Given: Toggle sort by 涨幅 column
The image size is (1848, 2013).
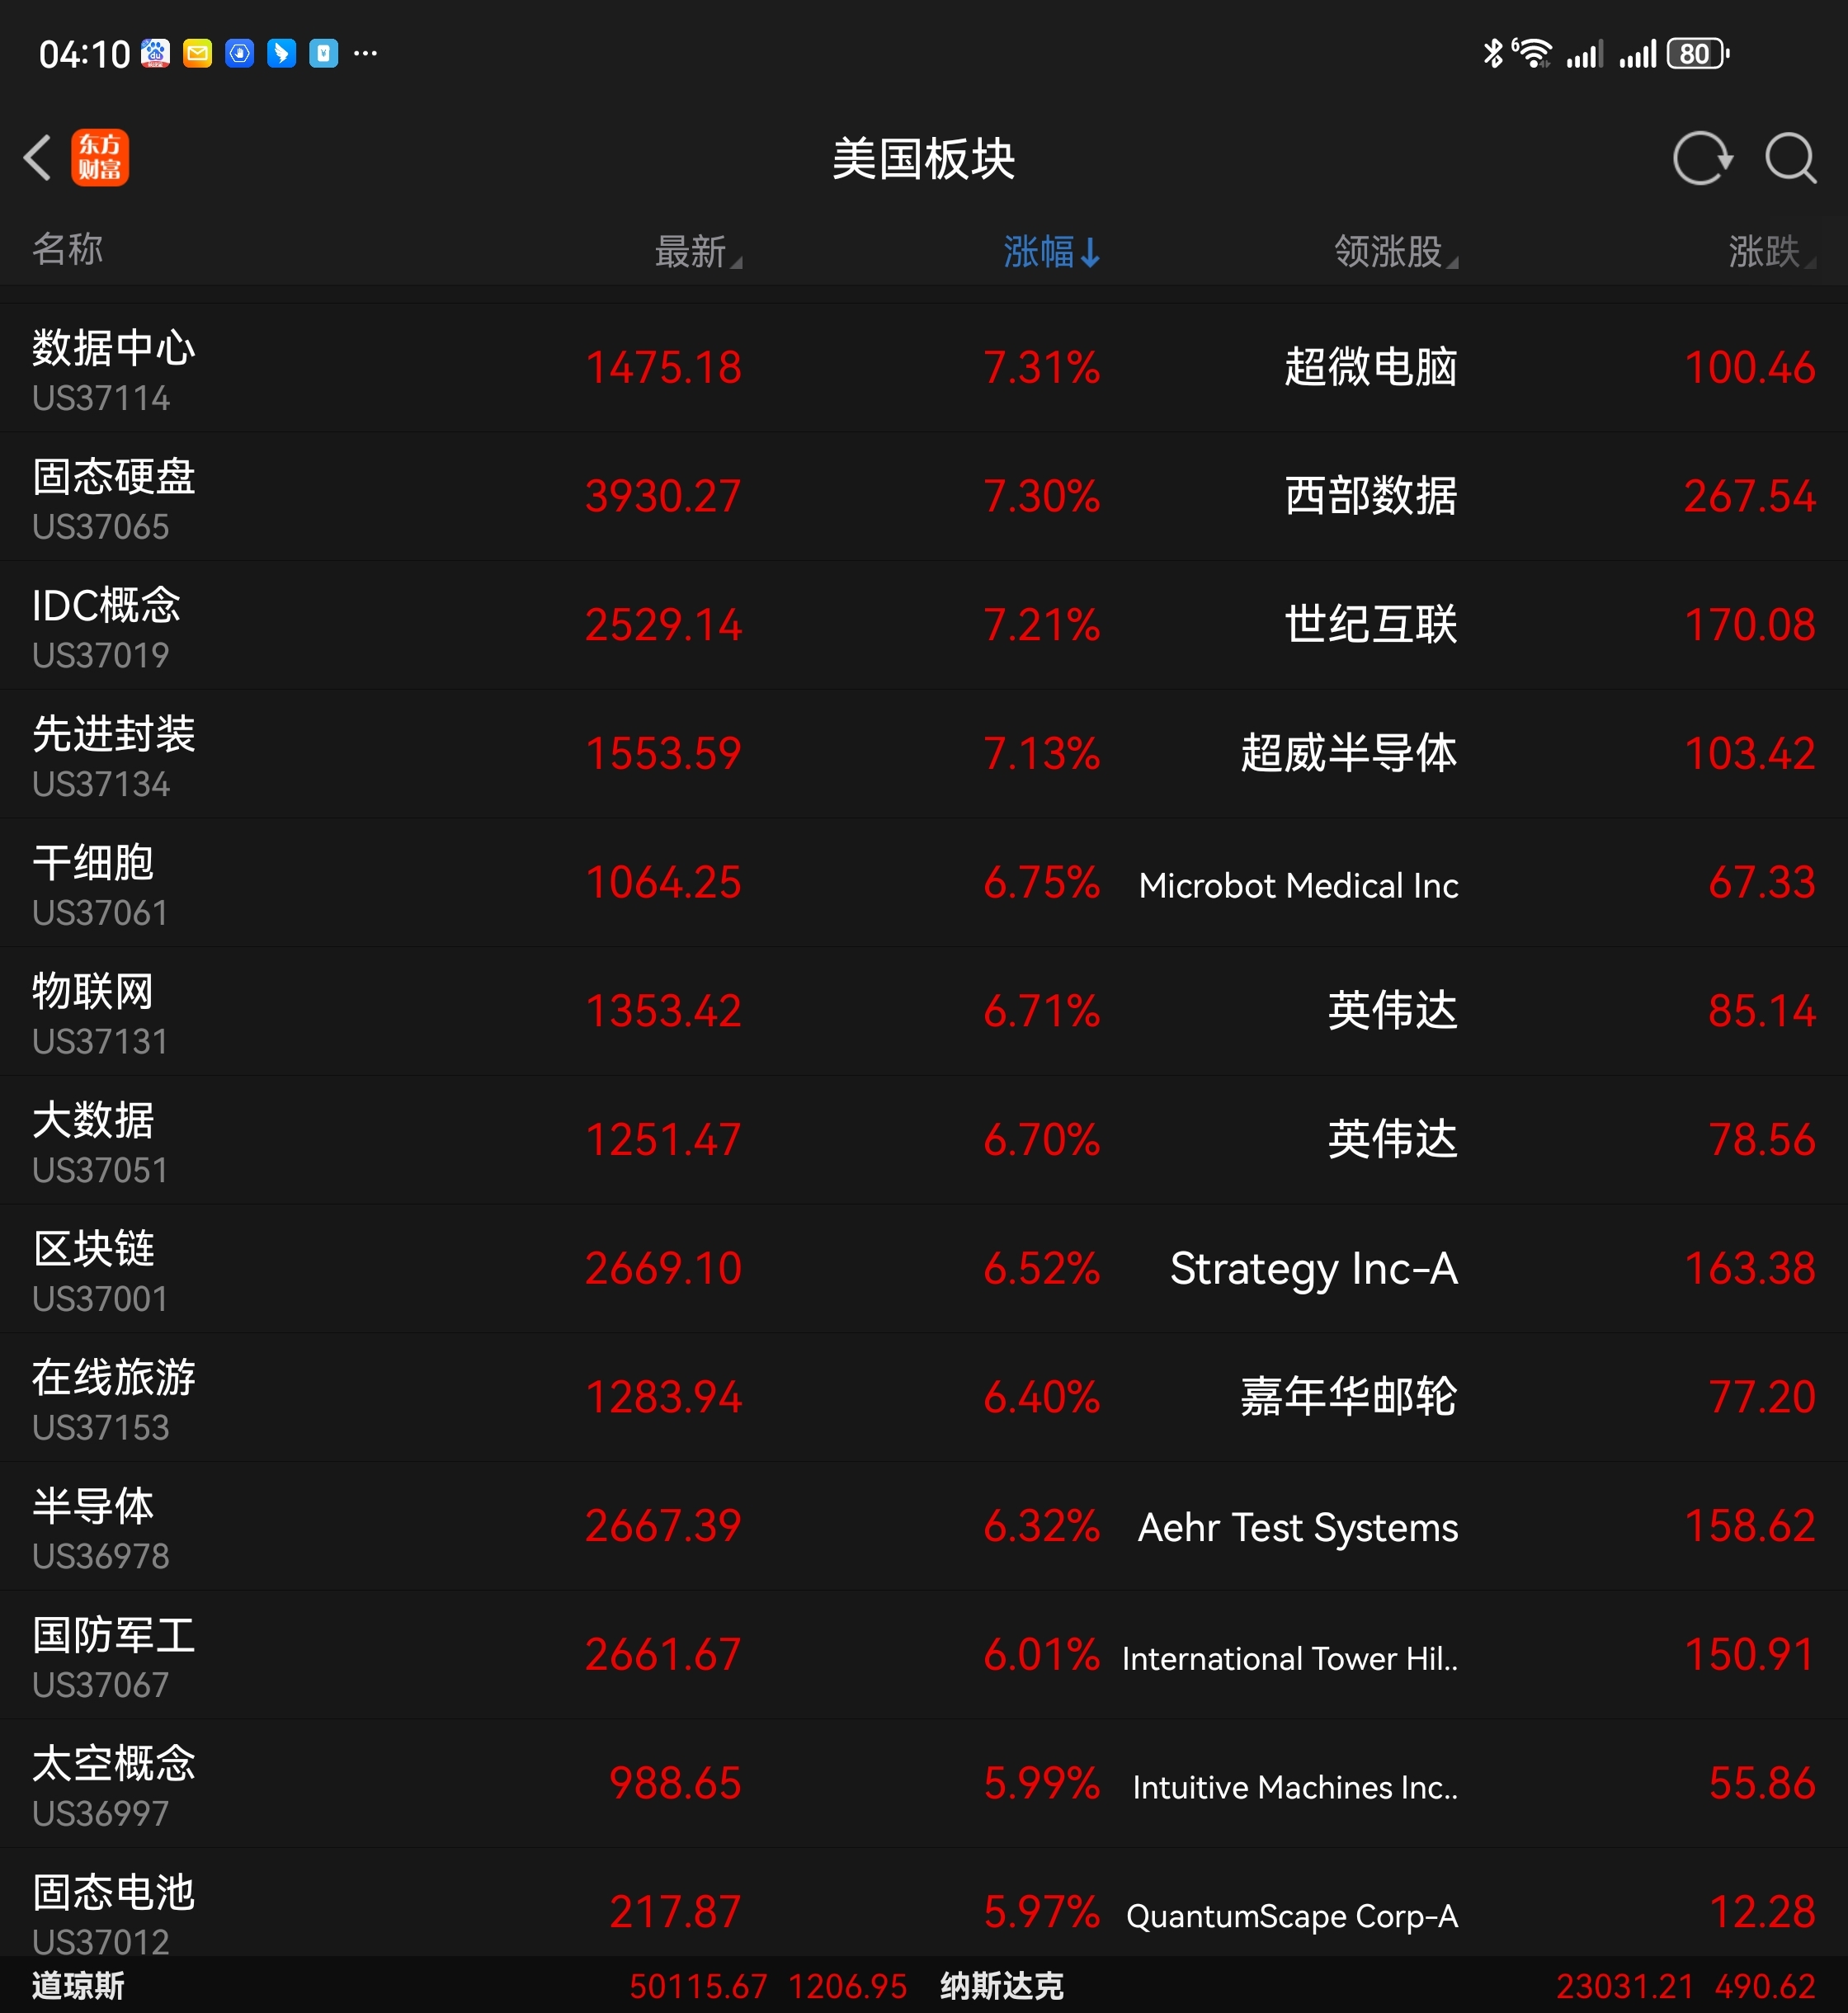Looking at the screenshot, I should point(1050,251).
